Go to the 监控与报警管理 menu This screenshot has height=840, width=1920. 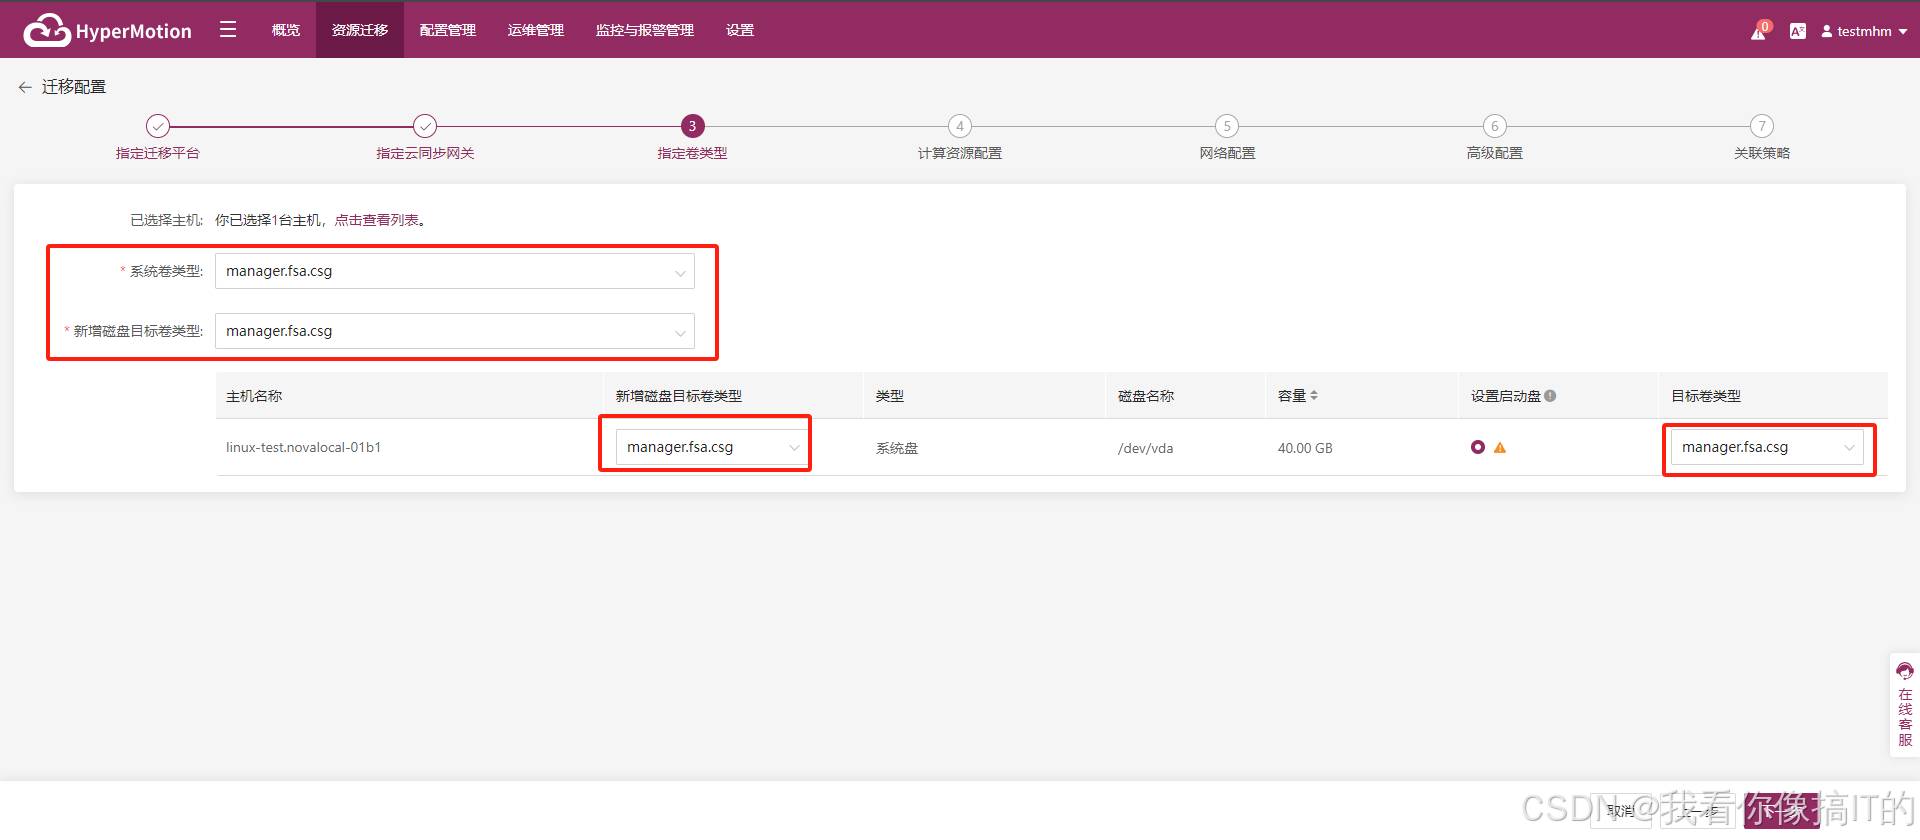(x=644, y=30)
